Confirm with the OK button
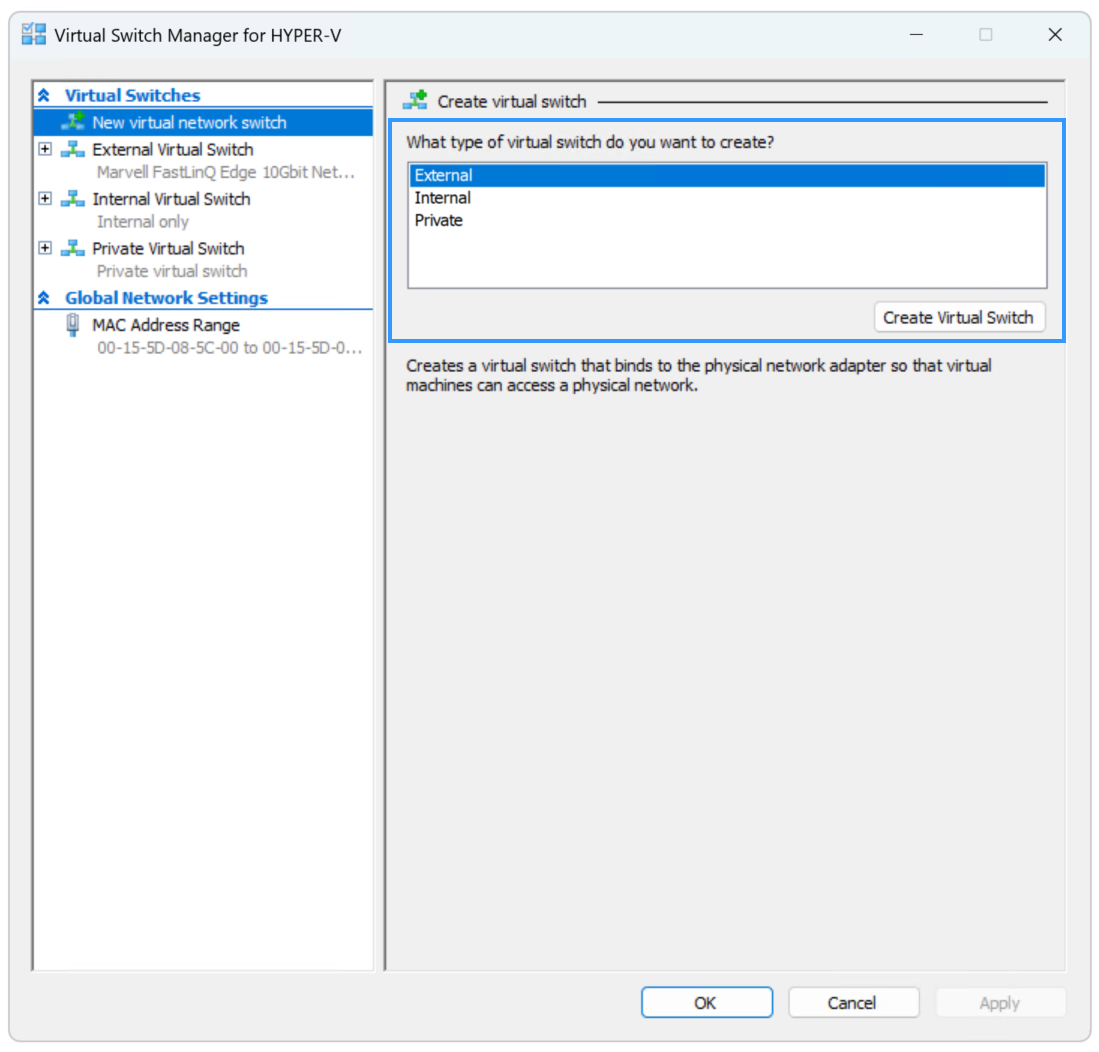The height and width of the screenshot is (1052, 1099). (x=706, y=1002)
